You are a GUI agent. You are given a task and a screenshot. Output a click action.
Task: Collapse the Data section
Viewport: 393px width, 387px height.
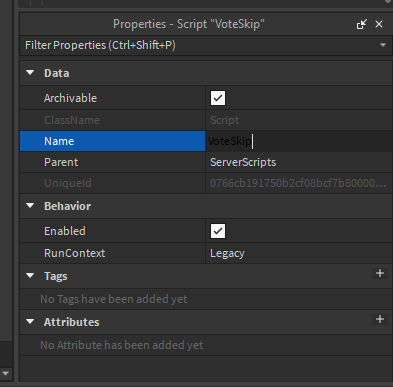pyautogui.click(x=30, y=73)
